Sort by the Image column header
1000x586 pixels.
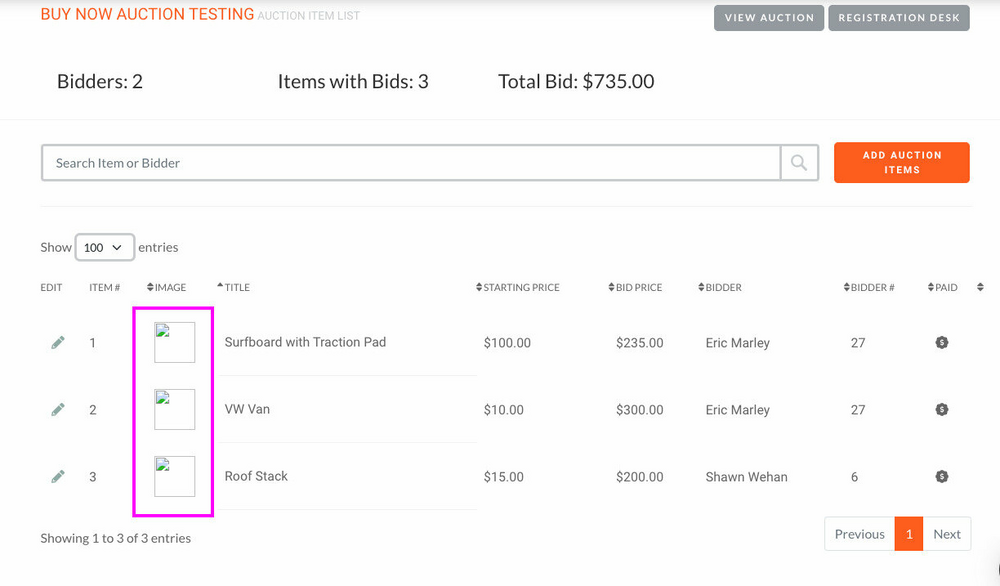[x=168, y=288]
